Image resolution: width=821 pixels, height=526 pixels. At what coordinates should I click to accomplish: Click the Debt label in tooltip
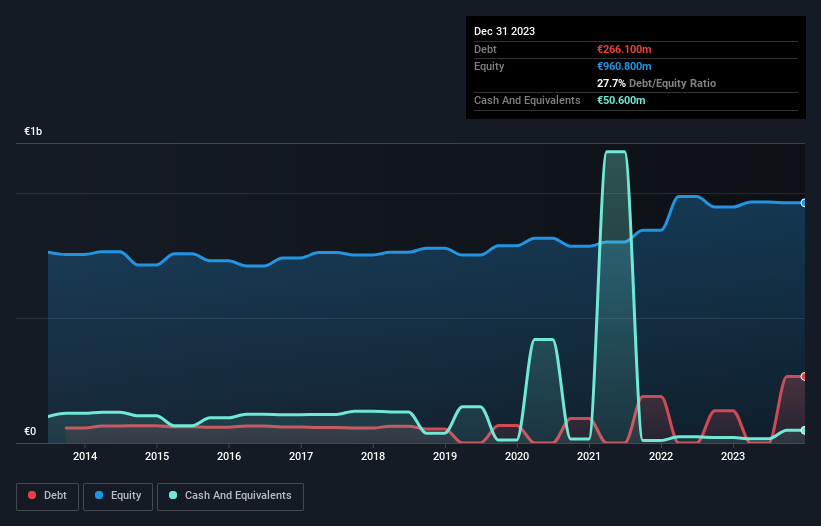coord(485,49)
